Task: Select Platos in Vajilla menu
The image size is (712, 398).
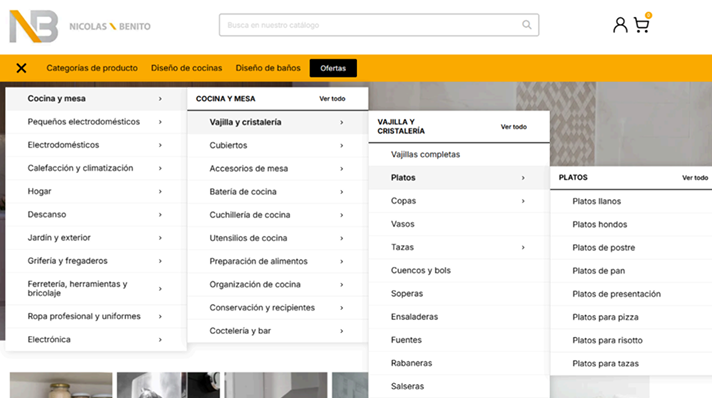Action: pyautogui.click(x=459, y=178)
